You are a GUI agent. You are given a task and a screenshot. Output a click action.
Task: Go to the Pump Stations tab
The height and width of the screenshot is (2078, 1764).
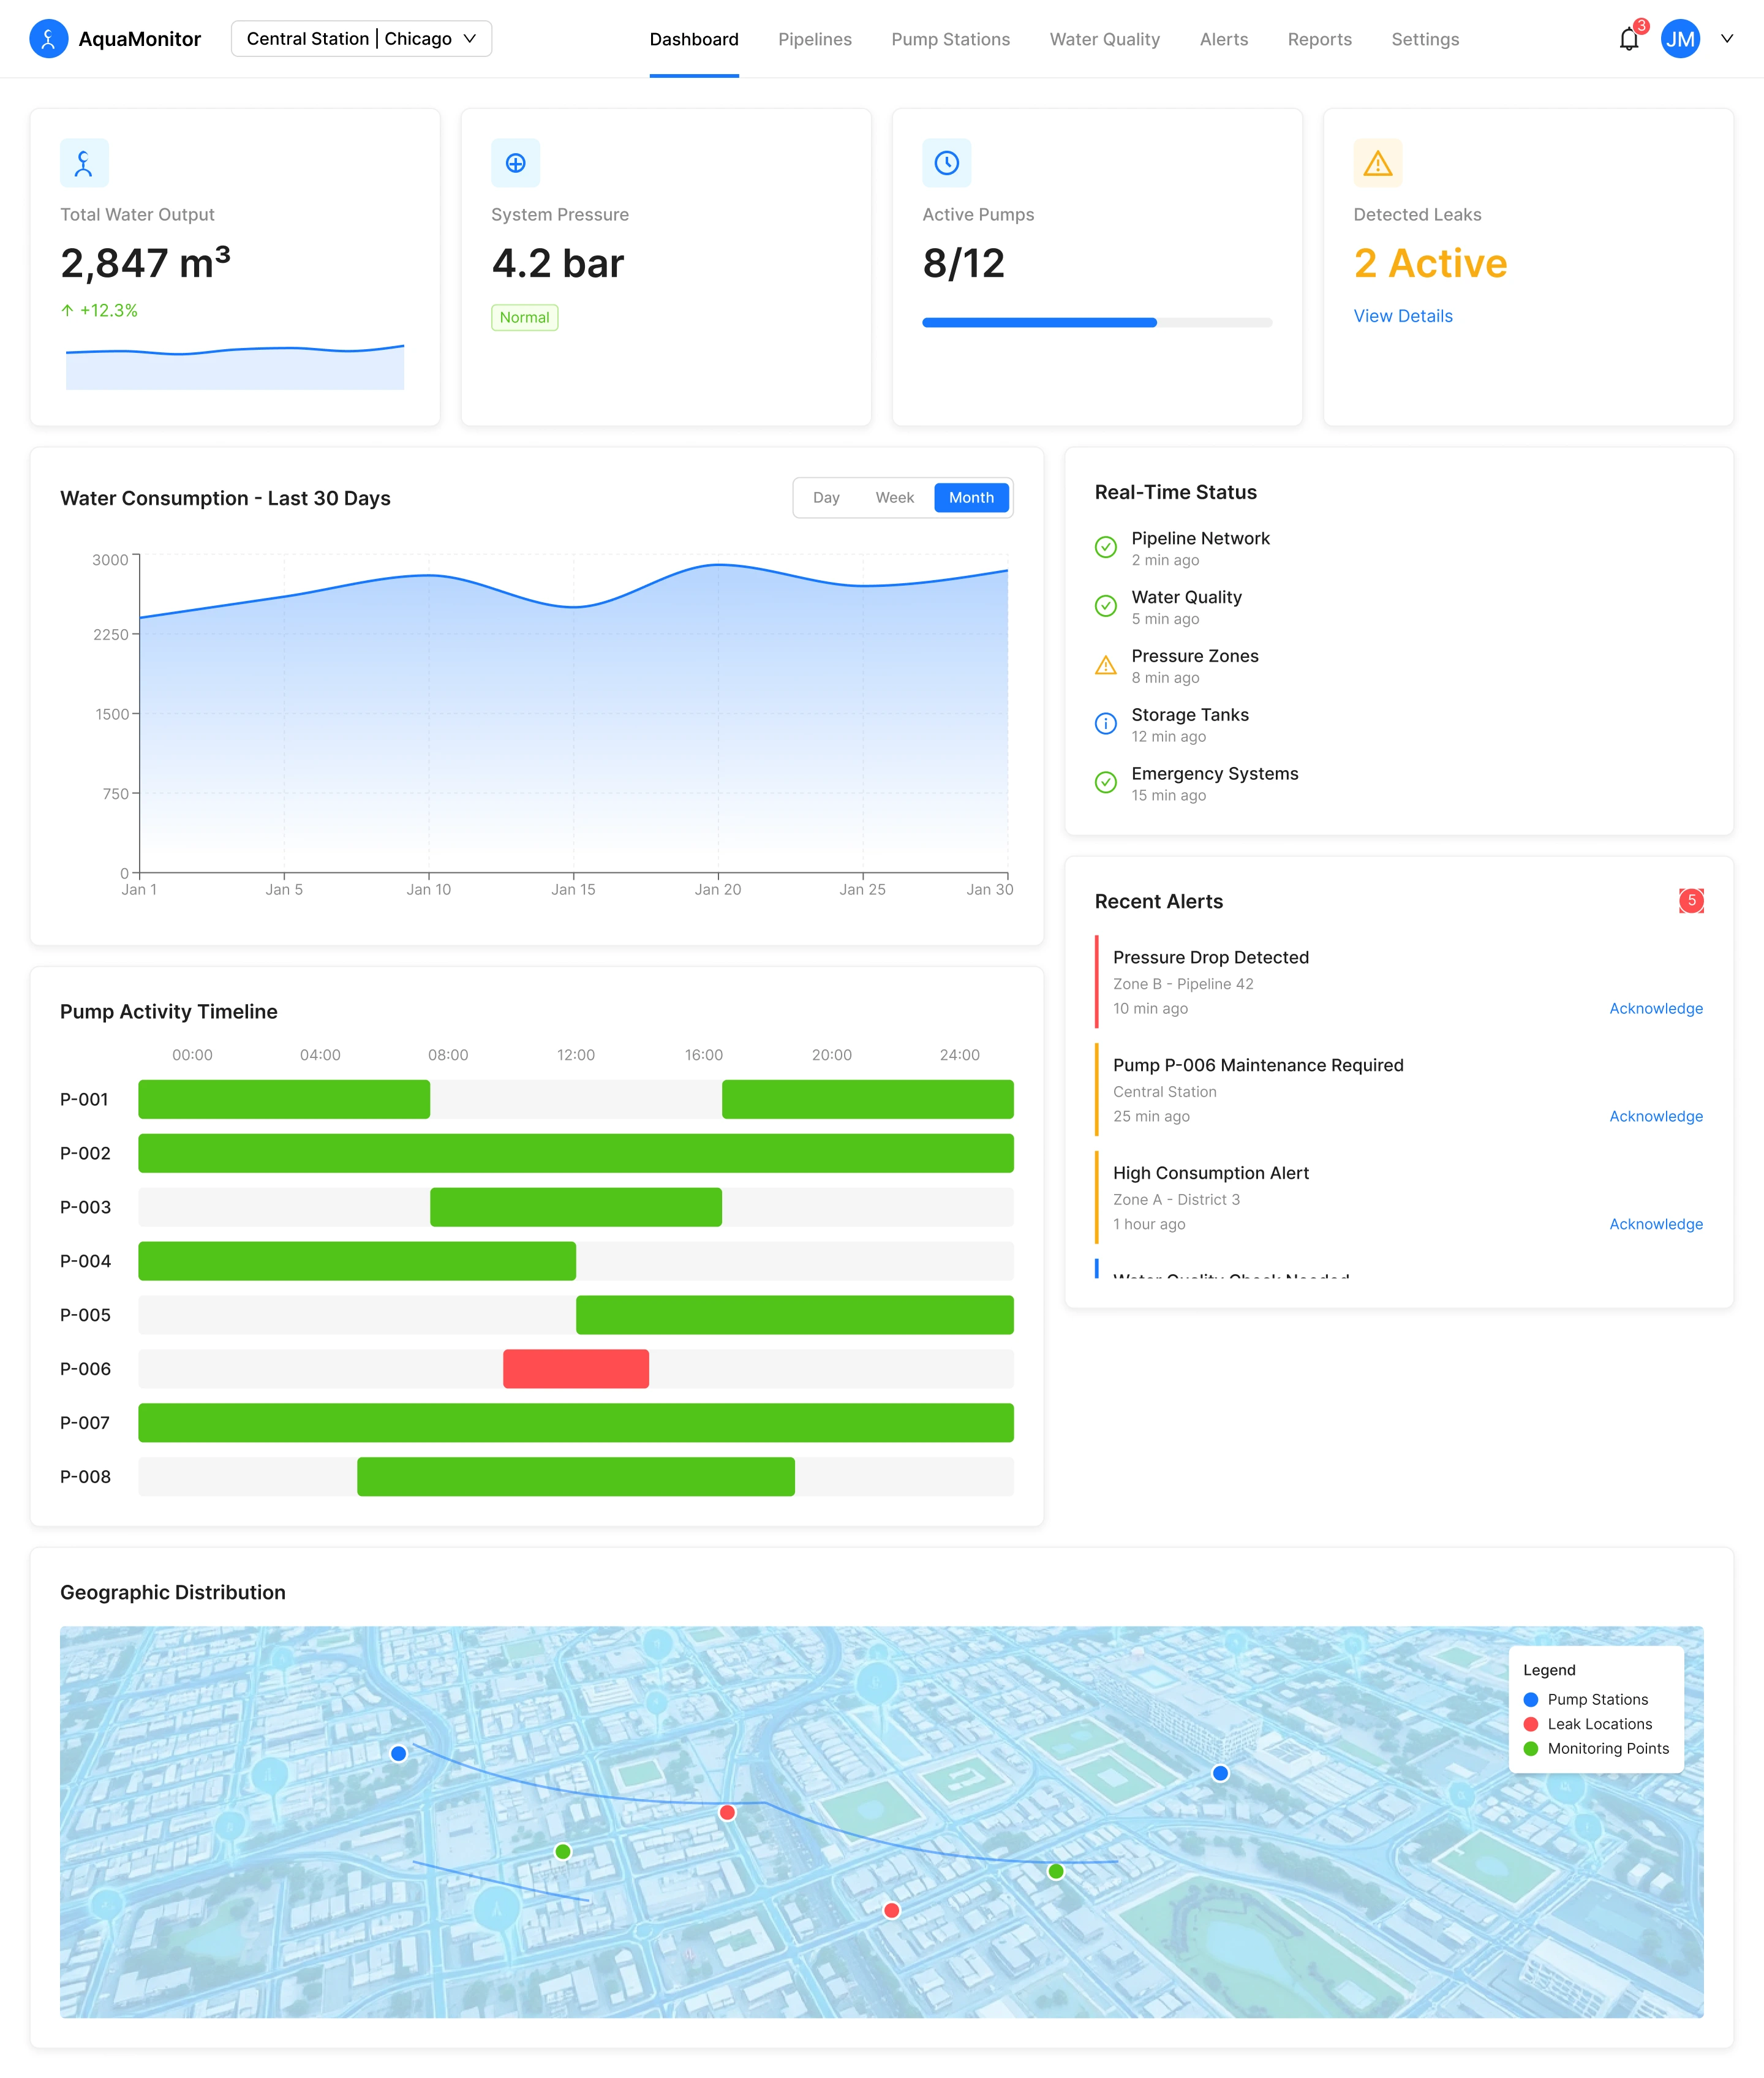pos(950,40)
